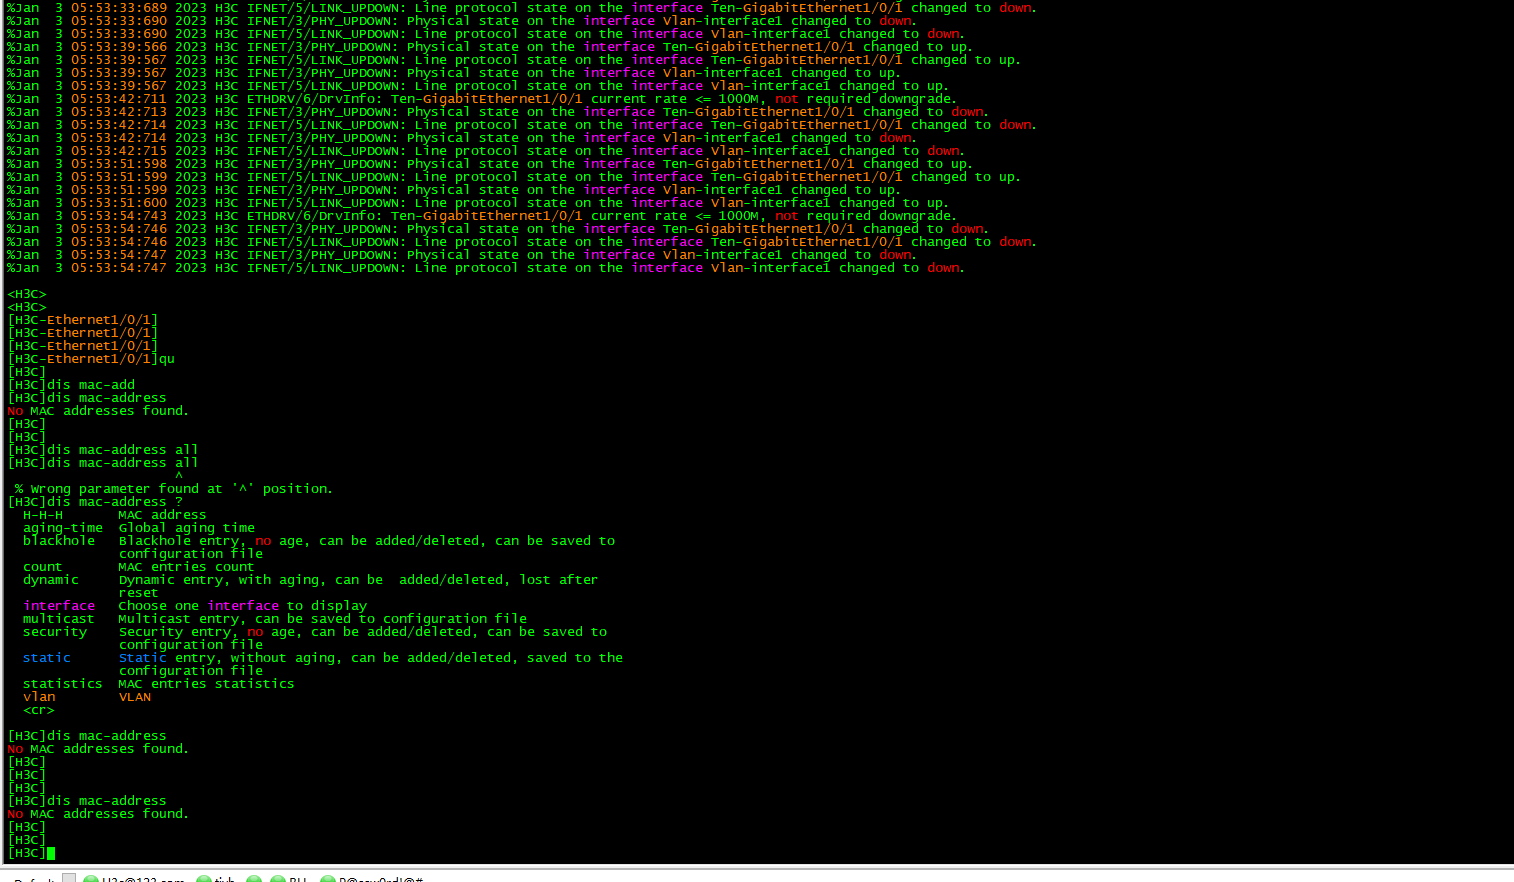
Task: Click the 'Dynamic entry, with aging' description
Action: point(359,586)
